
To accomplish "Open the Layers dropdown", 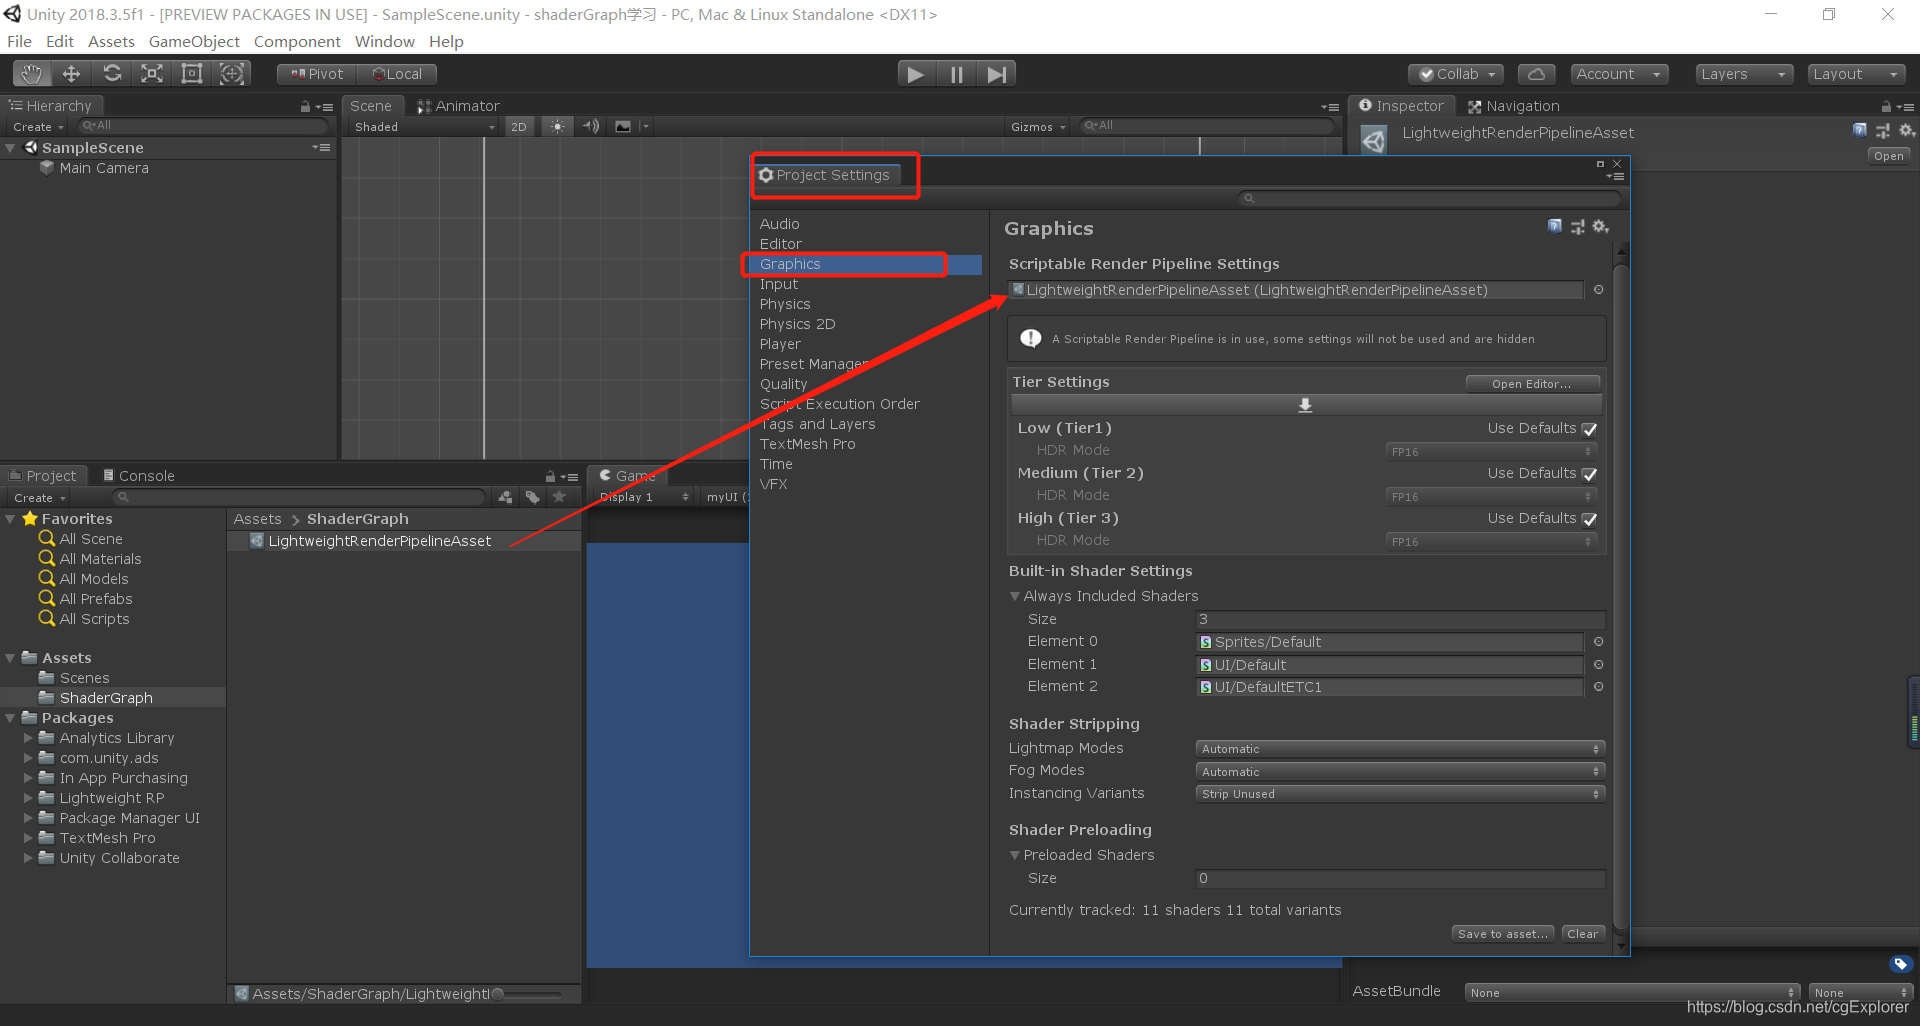I will point(1744,74).
